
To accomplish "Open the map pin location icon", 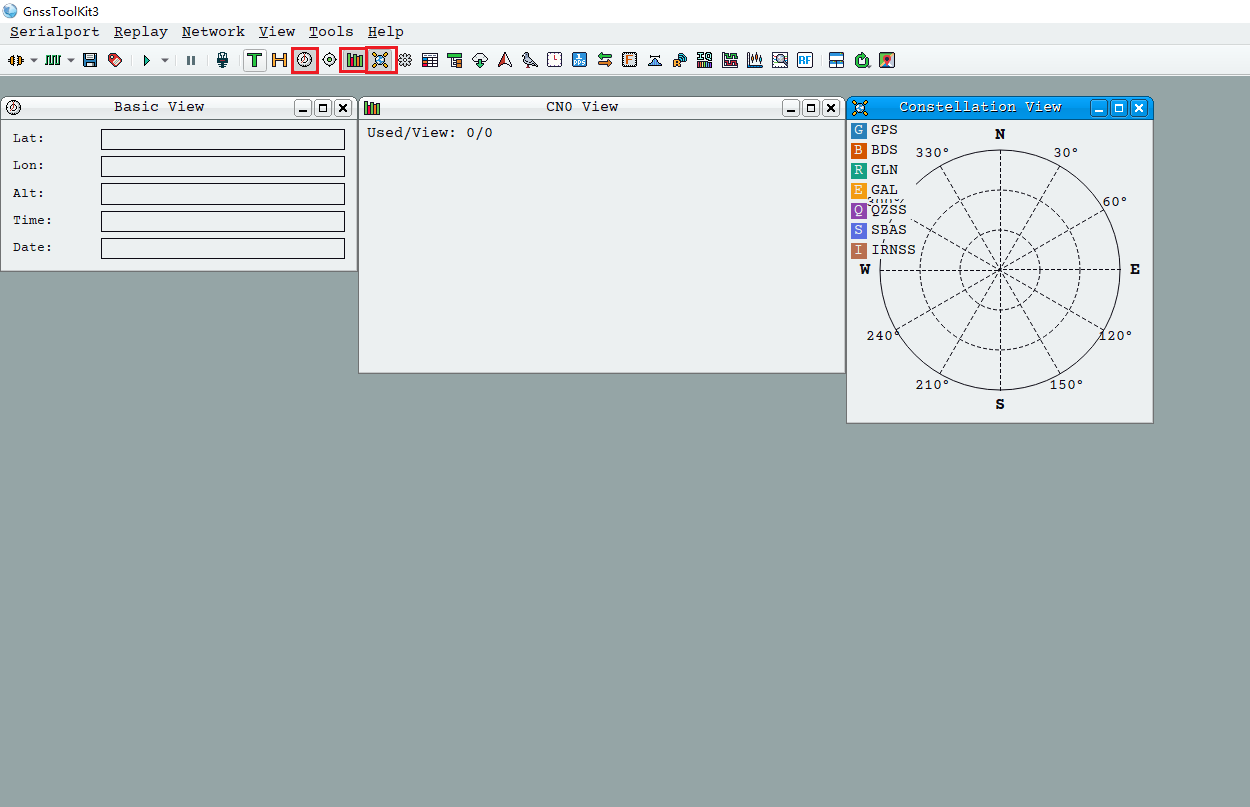I will [x=887, y=61].
